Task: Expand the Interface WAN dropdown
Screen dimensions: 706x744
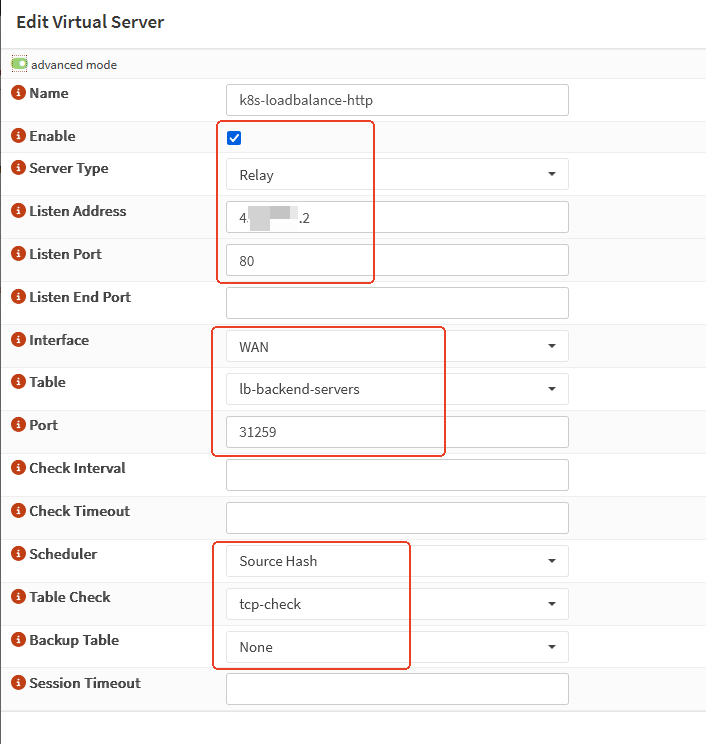Action: coord(397,346)
